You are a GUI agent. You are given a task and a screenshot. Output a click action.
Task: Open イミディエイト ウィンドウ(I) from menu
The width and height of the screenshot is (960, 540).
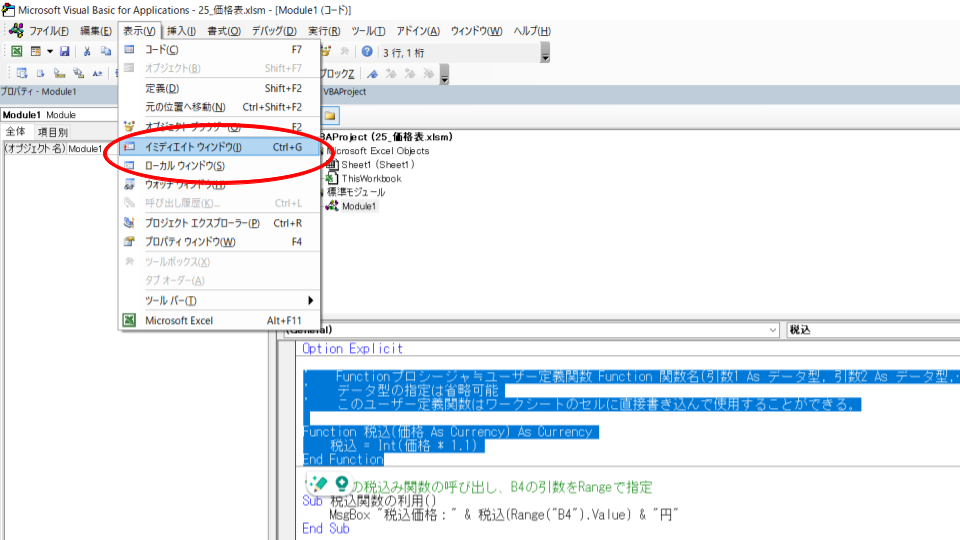pos(220,147)
